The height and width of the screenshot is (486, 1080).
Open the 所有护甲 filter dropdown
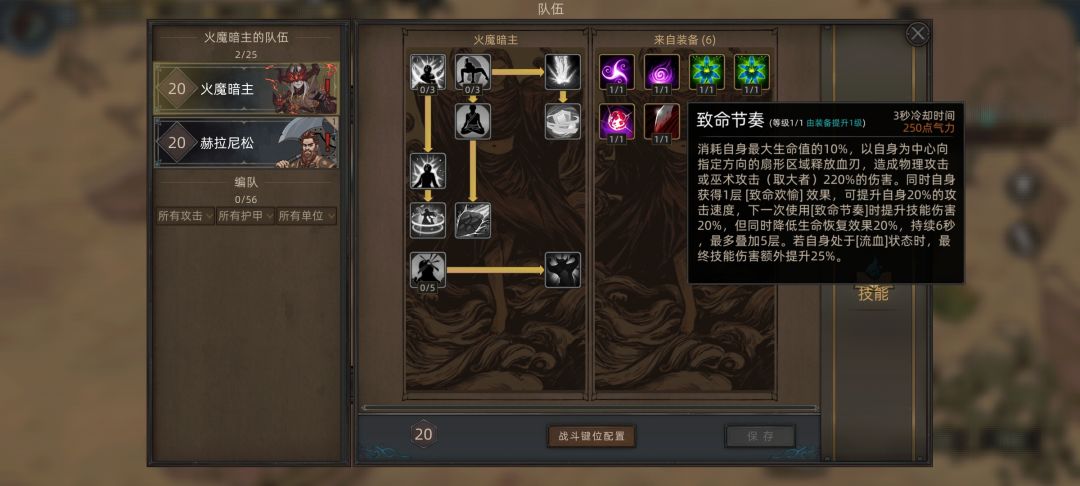[246, 216]
